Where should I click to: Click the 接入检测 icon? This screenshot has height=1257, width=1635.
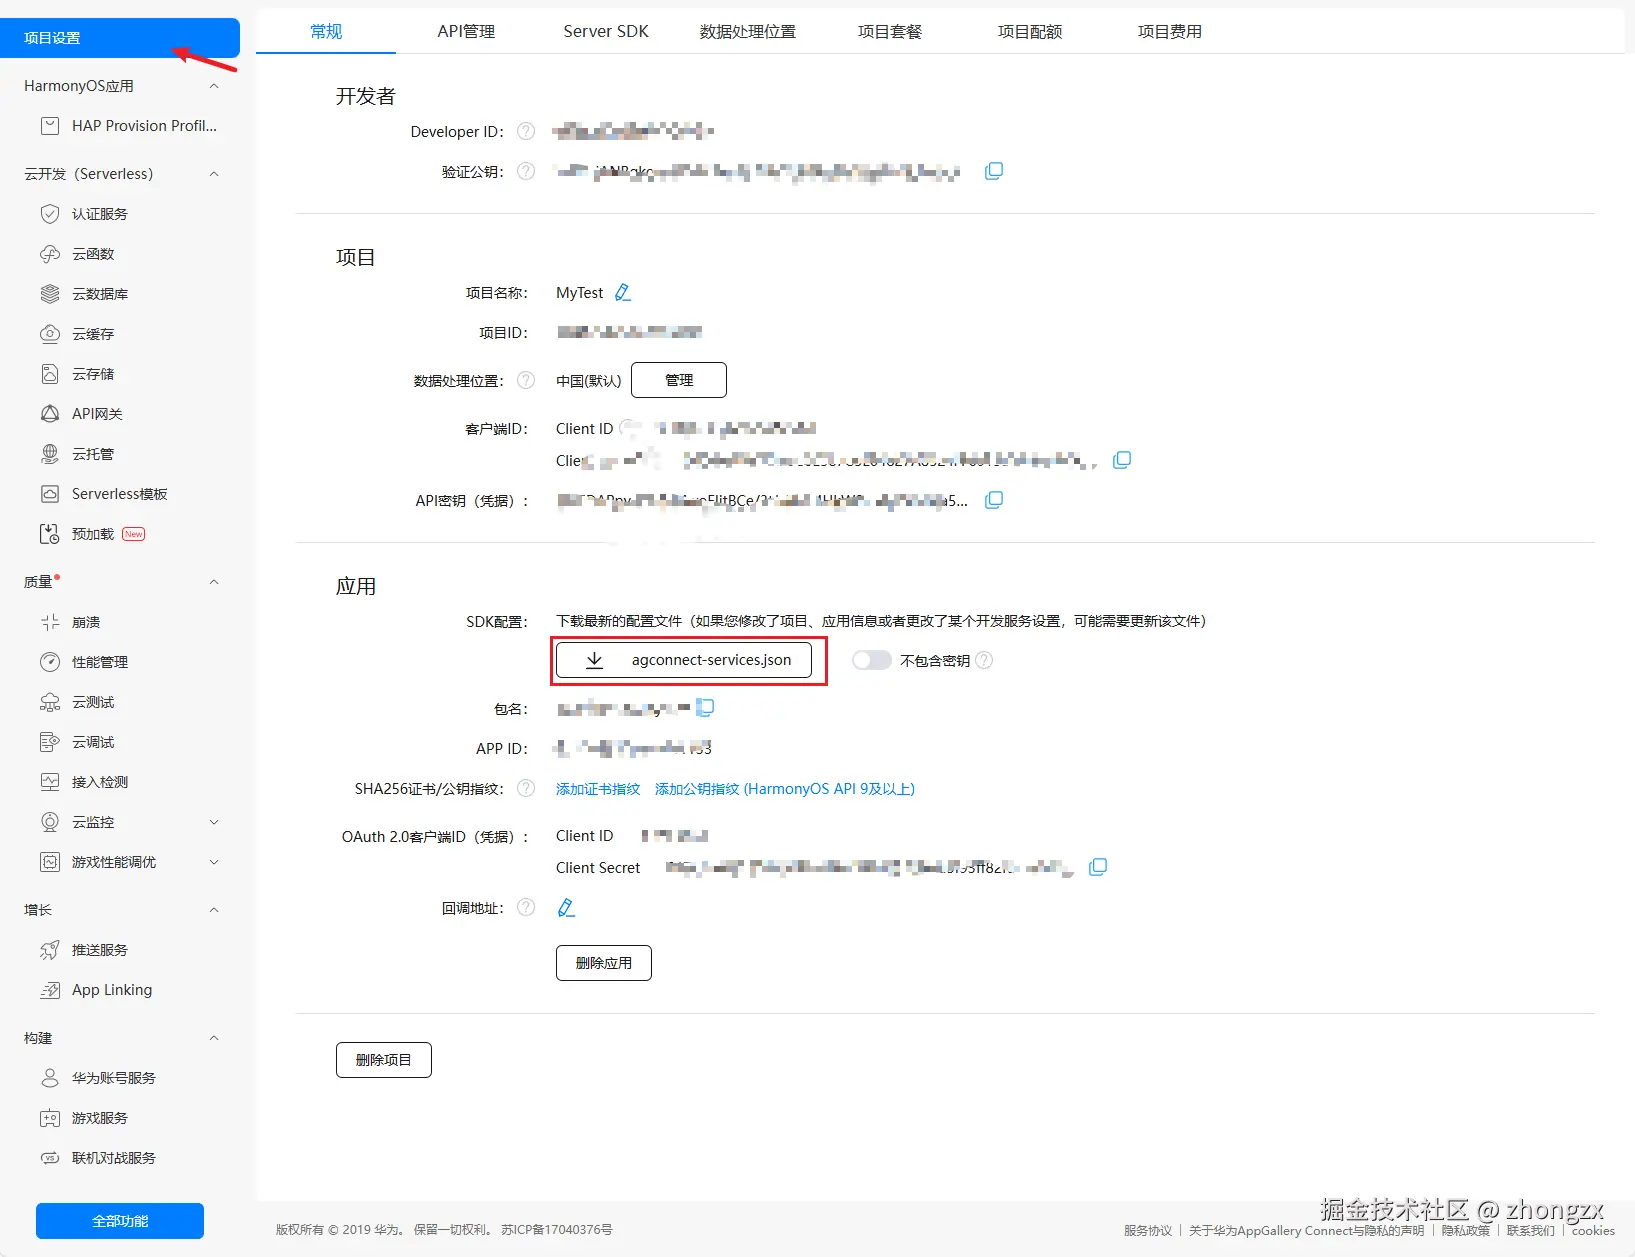click(x=50, y=782)
